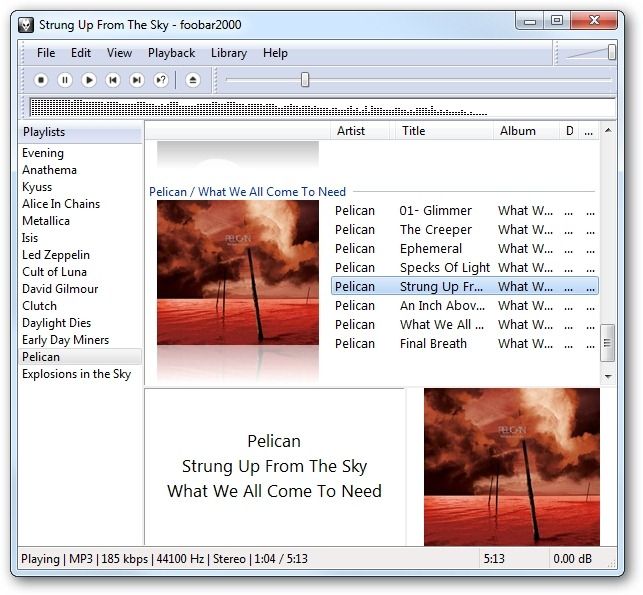Viewport: 643px width, 595px height.
Task: Open the Help menu
Action: point(275,53)
